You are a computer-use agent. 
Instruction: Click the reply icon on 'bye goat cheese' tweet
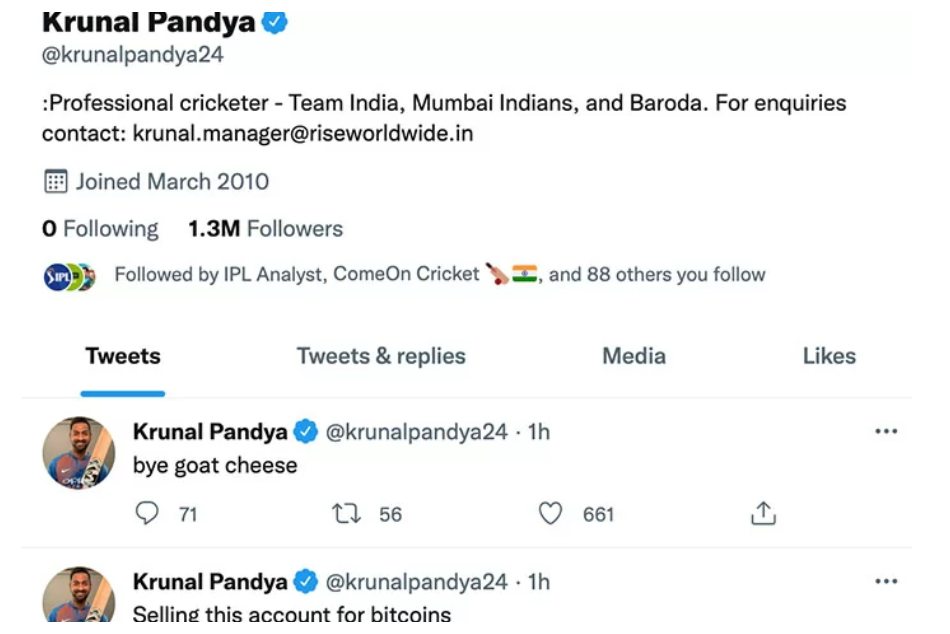coord(147,514)
